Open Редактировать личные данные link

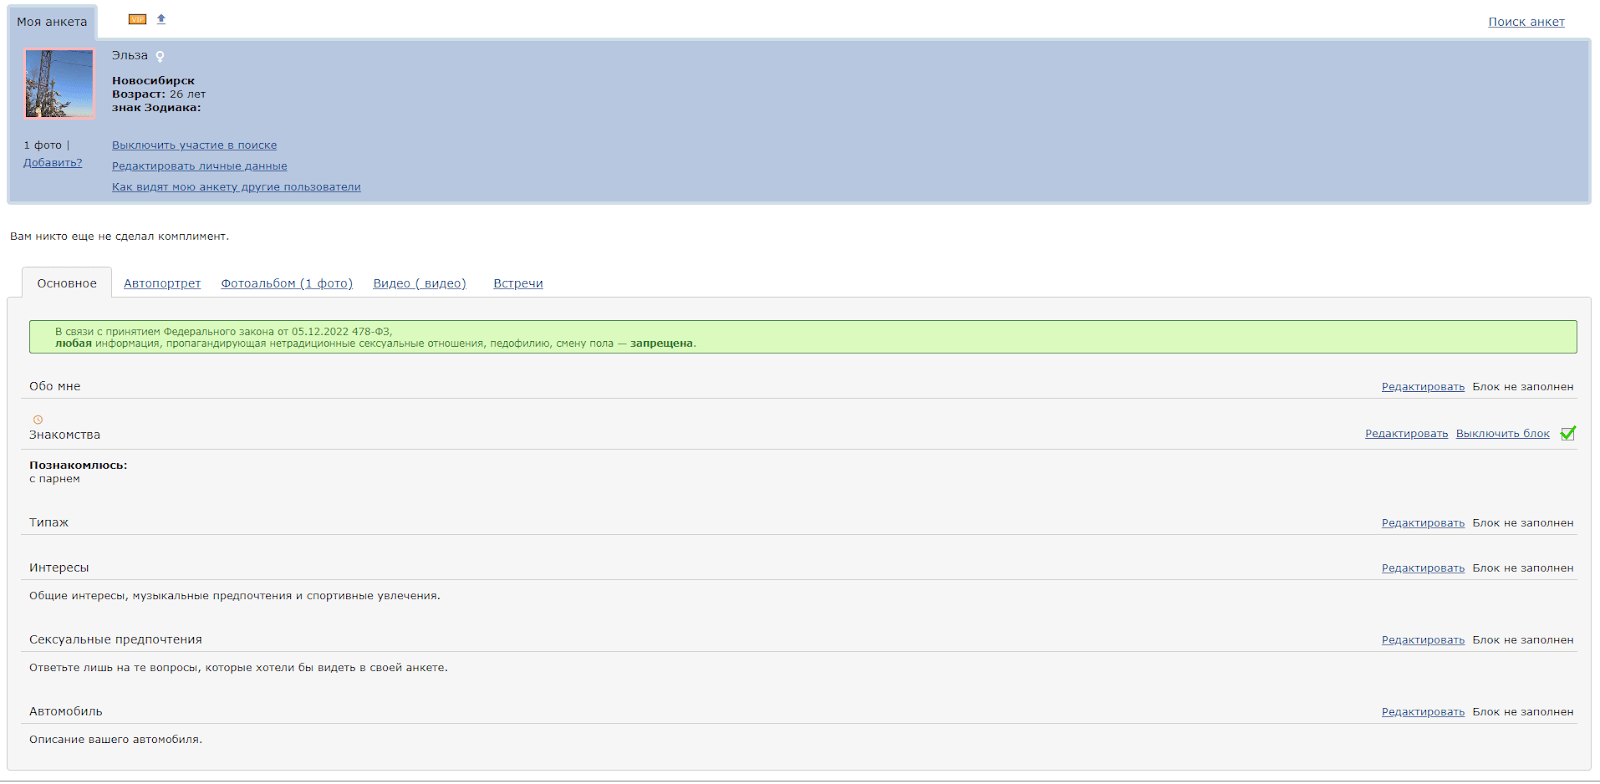[199, 167]
